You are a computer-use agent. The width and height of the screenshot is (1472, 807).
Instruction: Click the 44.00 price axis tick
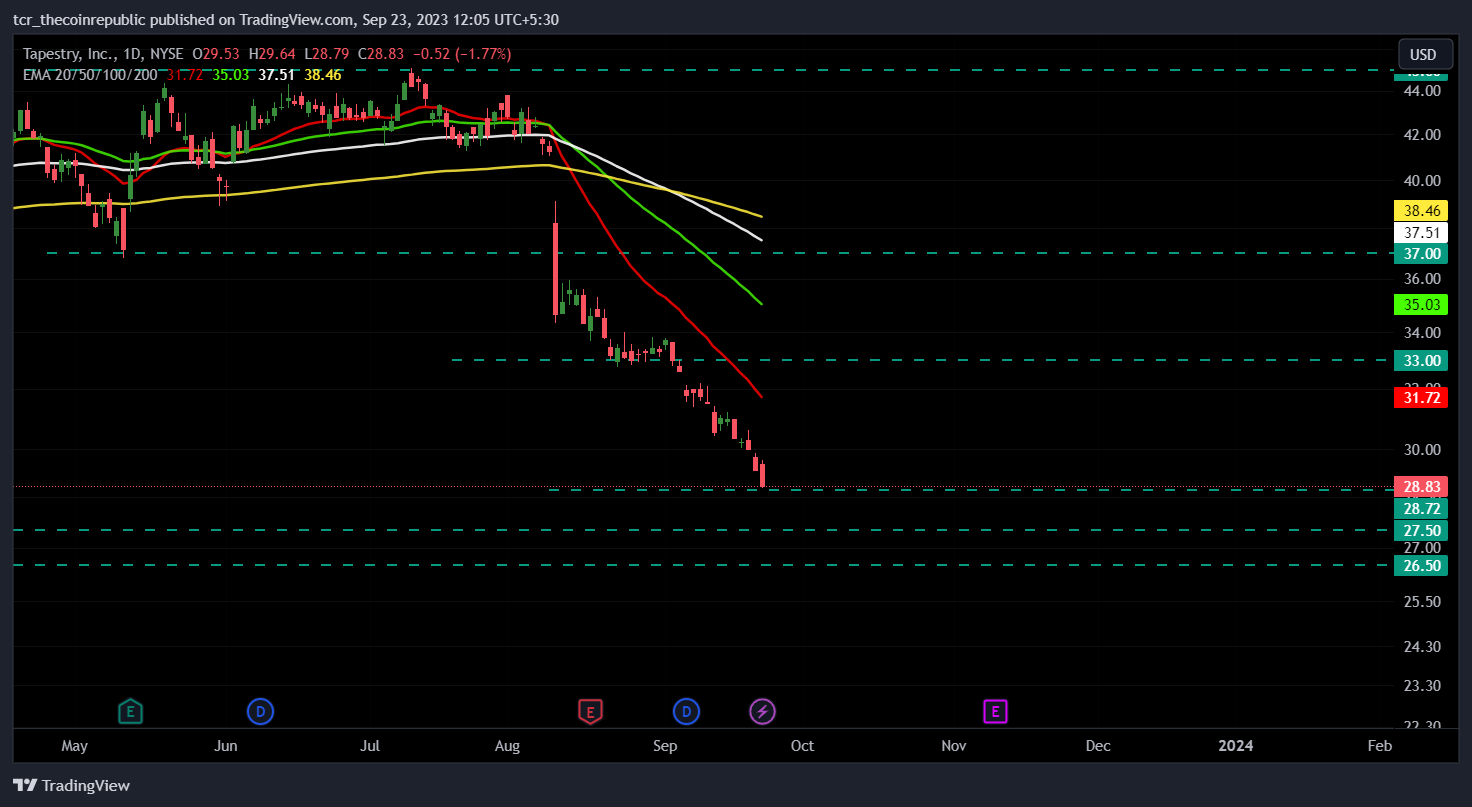[1422, 90]
